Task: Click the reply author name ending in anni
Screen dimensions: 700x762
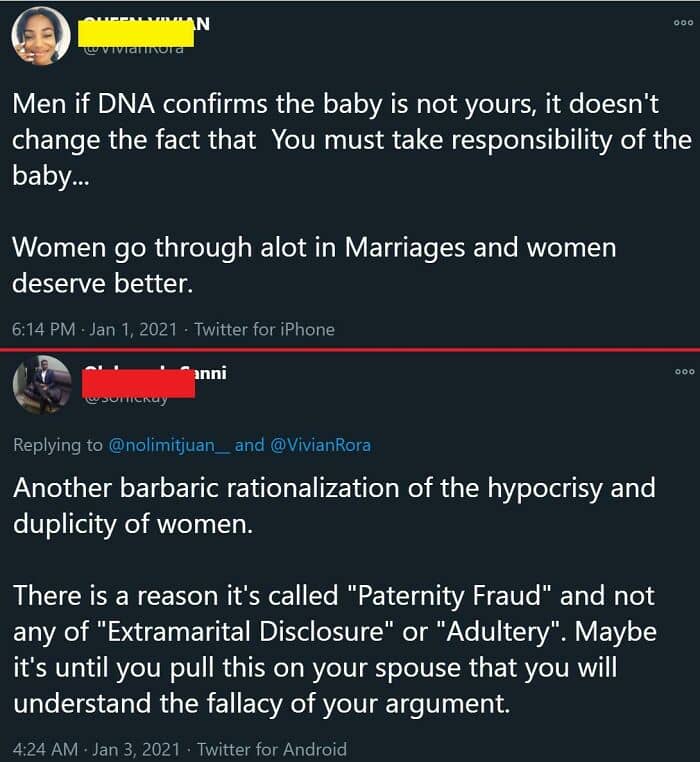Action: pyautogui.click(x=156, y=373)
